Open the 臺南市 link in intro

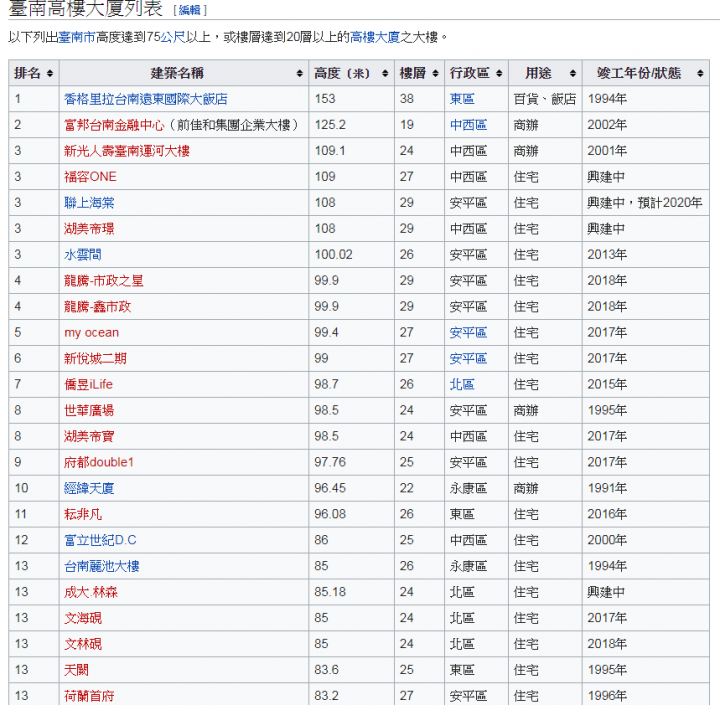point(77,37)
